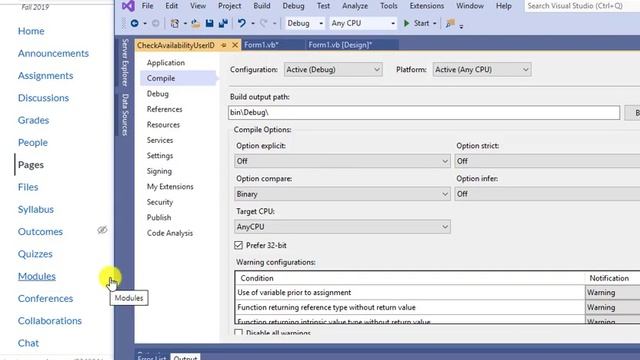Image resolution: width=640 pixels, height=360 pixels.
Task: Pin the CheckAvailabilityUserID tab
Action: coord(224,45)
